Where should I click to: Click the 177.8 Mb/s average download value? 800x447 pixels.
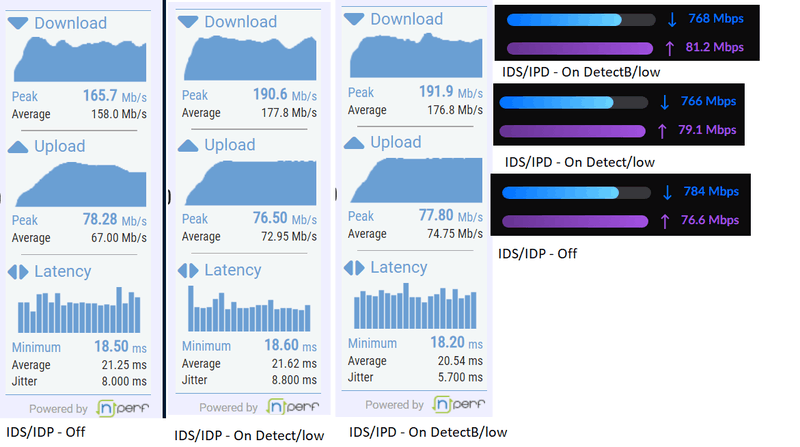[x=289, y=113]
